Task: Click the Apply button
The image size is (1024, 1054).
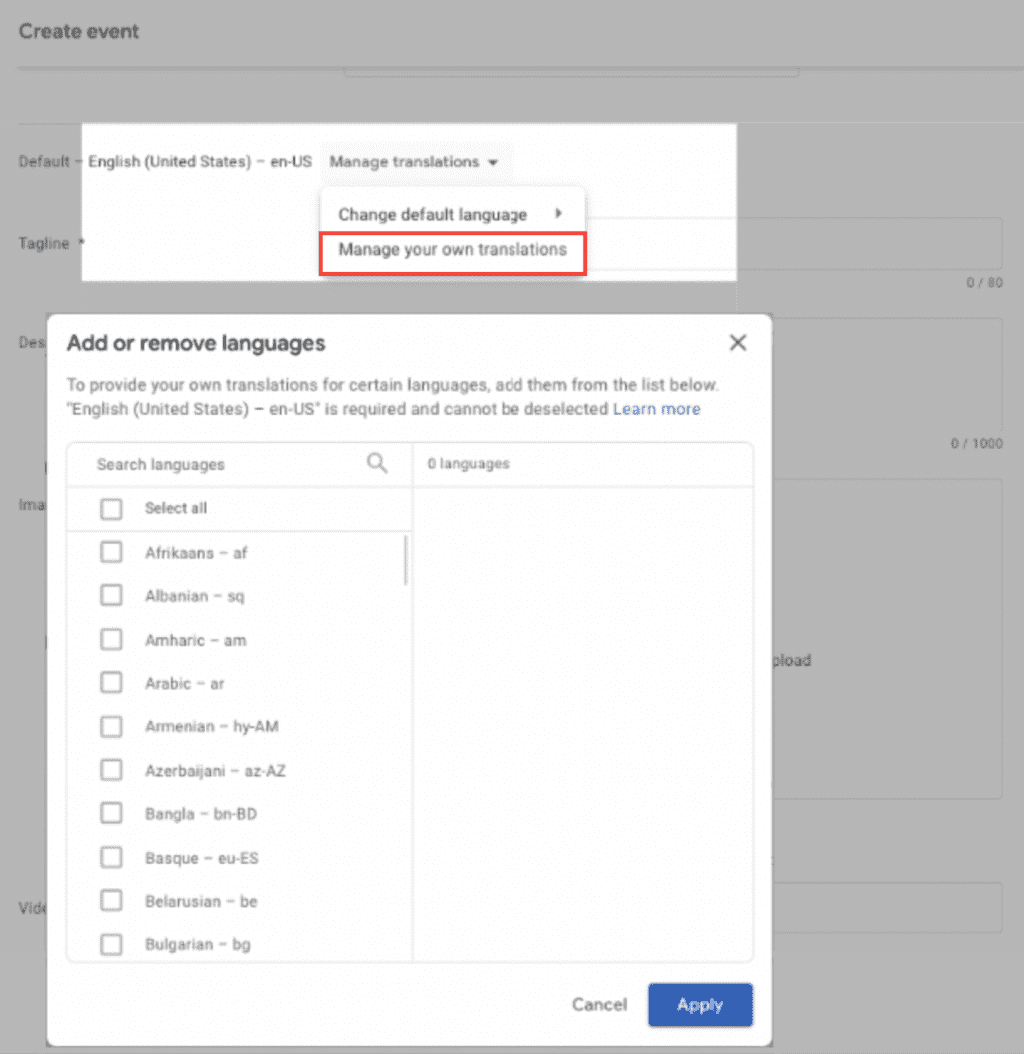Action: pyautogui.click(x=700, y=1005)
